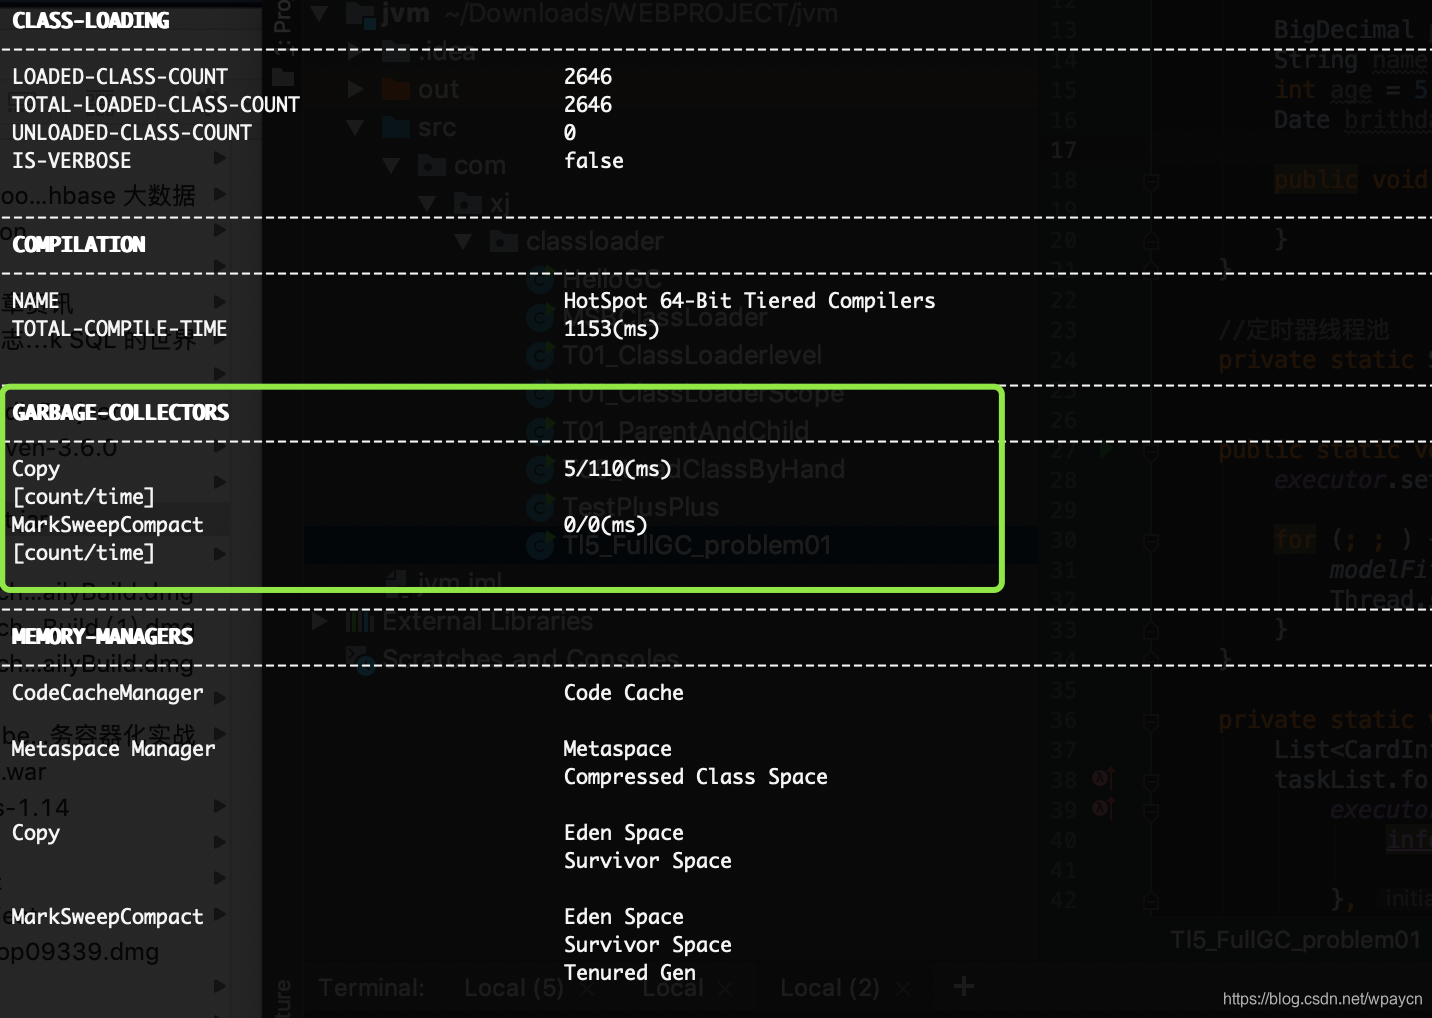Viewport: 1432px width, 1018px height.
Task: Add a new terminal tab with plus icon
Action: pos(963,987)
